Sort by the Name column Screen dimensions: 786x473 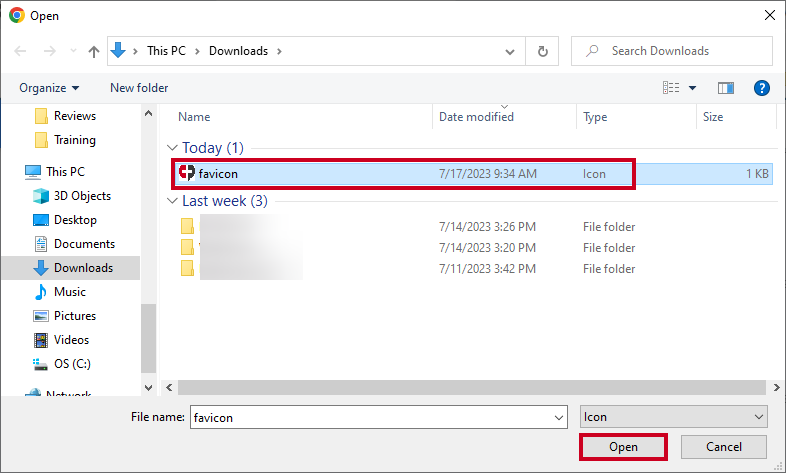pos(194,117)
